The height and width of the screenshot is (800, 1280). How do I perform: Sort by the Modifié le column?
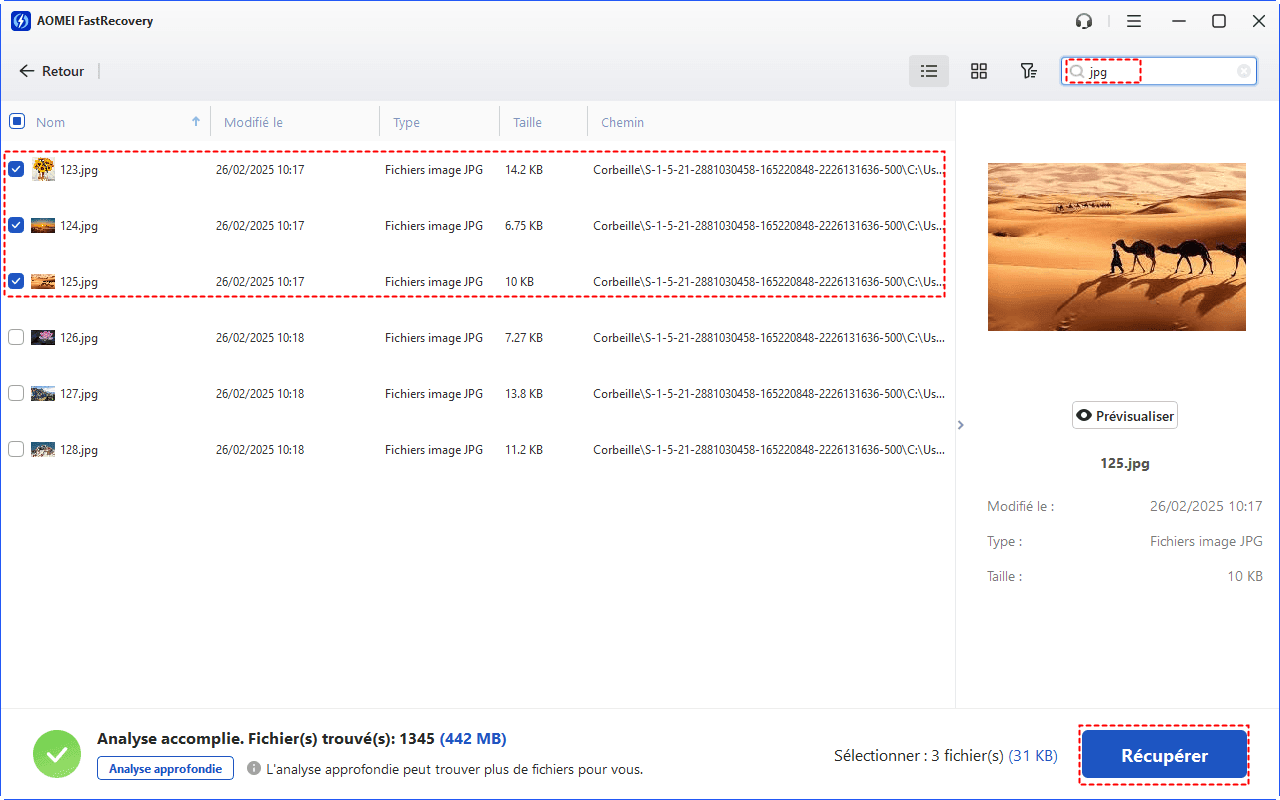253,122
